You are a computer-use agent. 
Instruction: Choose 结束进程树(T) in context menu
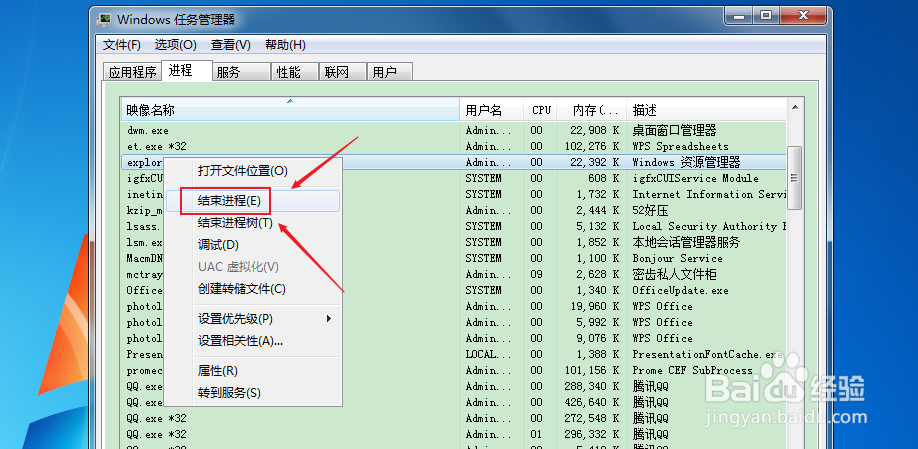tap(253, 223)
